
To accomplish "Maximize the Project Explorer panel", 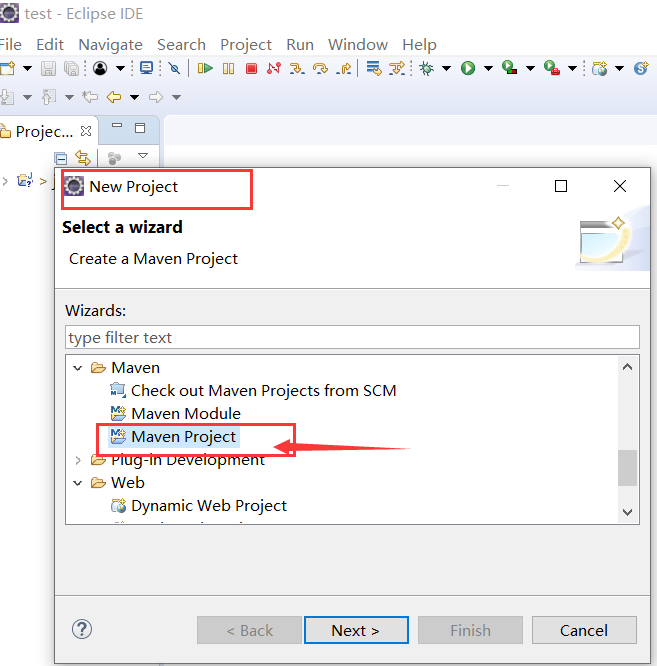I will click(x=140, y=128).
